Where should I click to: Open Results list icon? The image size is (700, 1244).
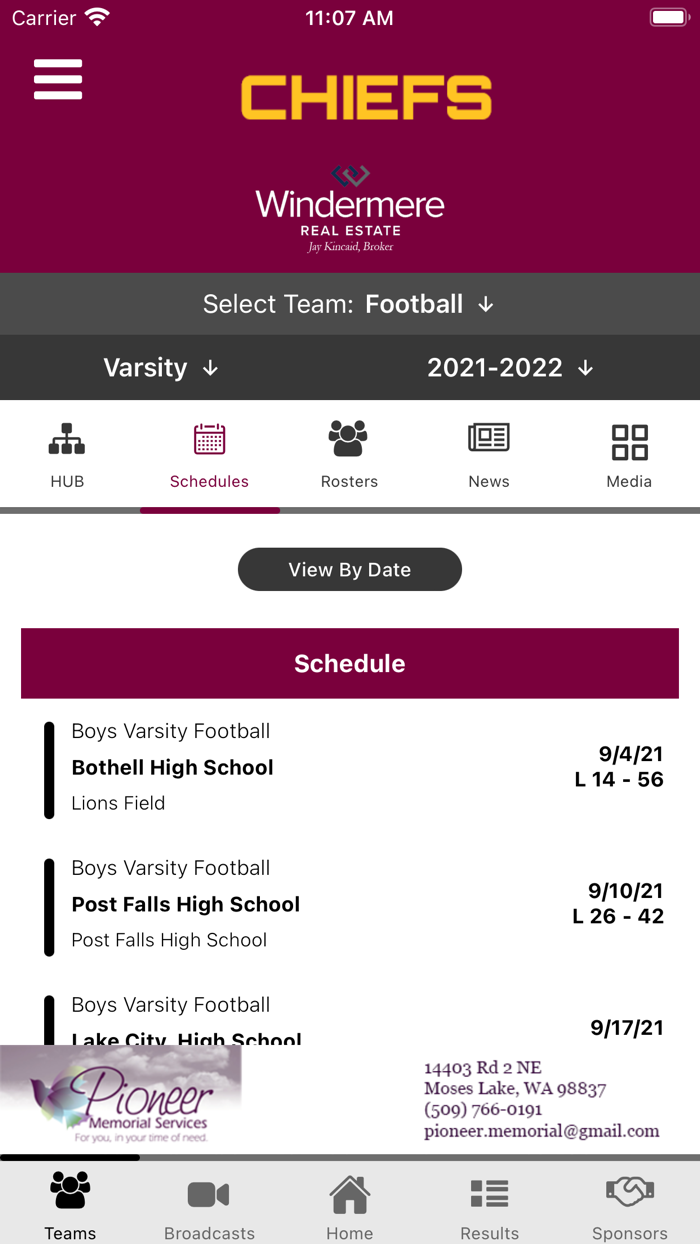[489, 1193]
